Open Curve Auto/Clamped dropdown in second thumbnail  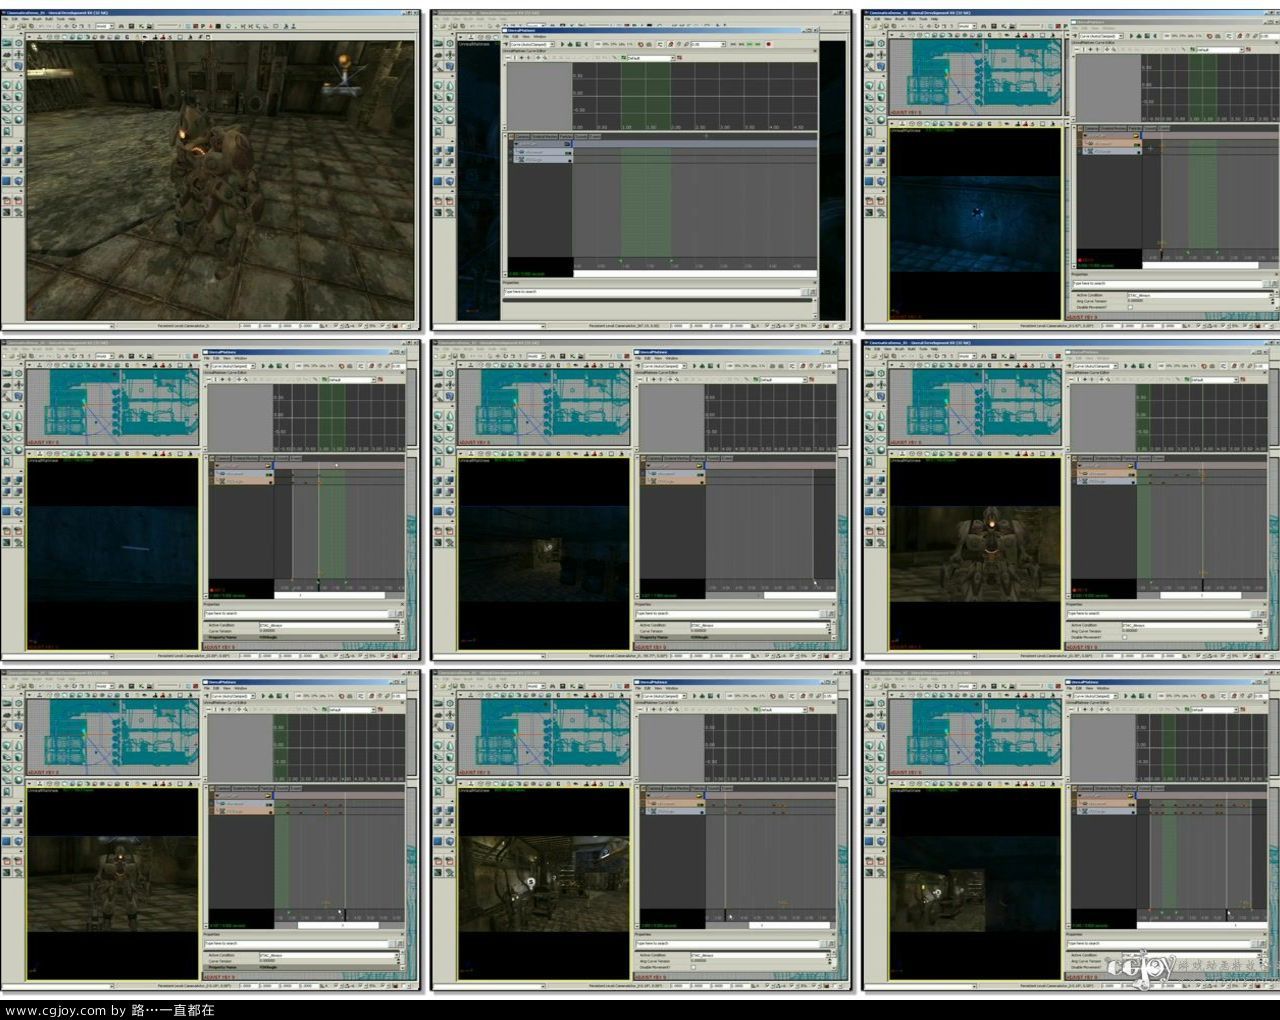pos(532,44)
